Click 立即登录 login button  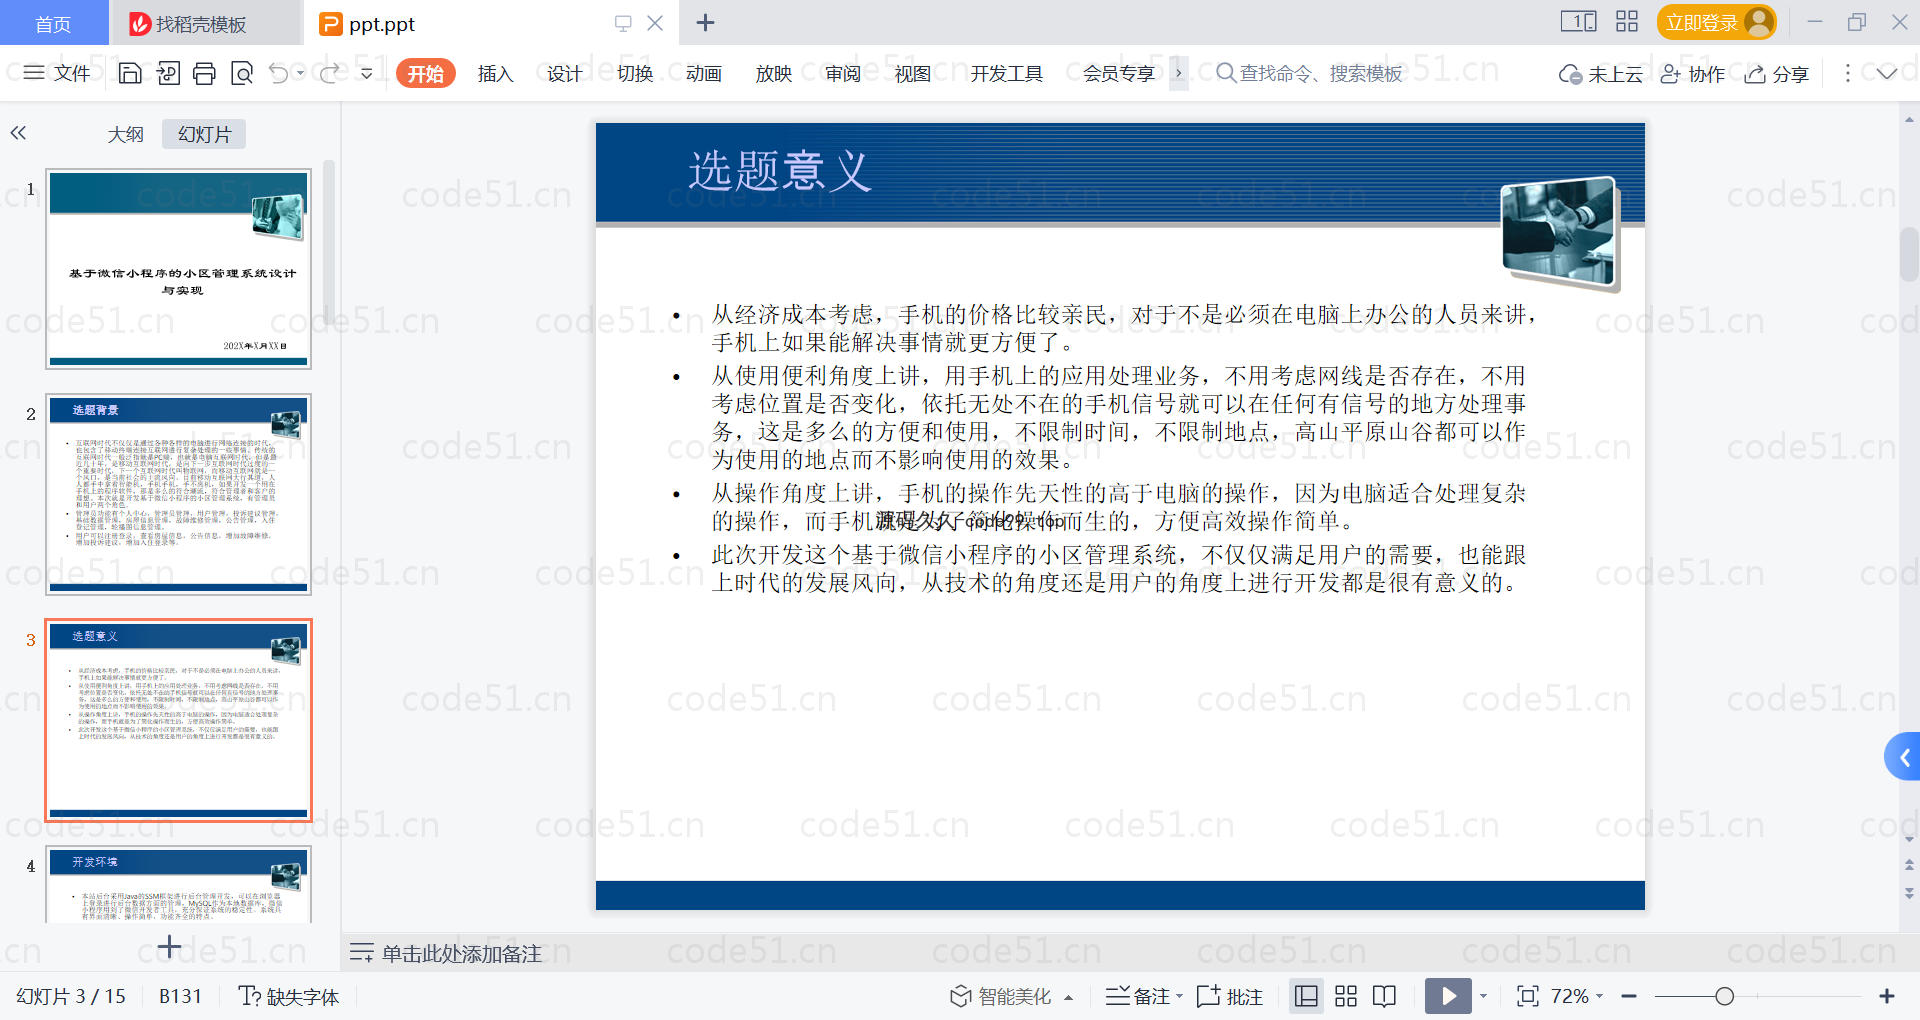[x=1716, y=22]
